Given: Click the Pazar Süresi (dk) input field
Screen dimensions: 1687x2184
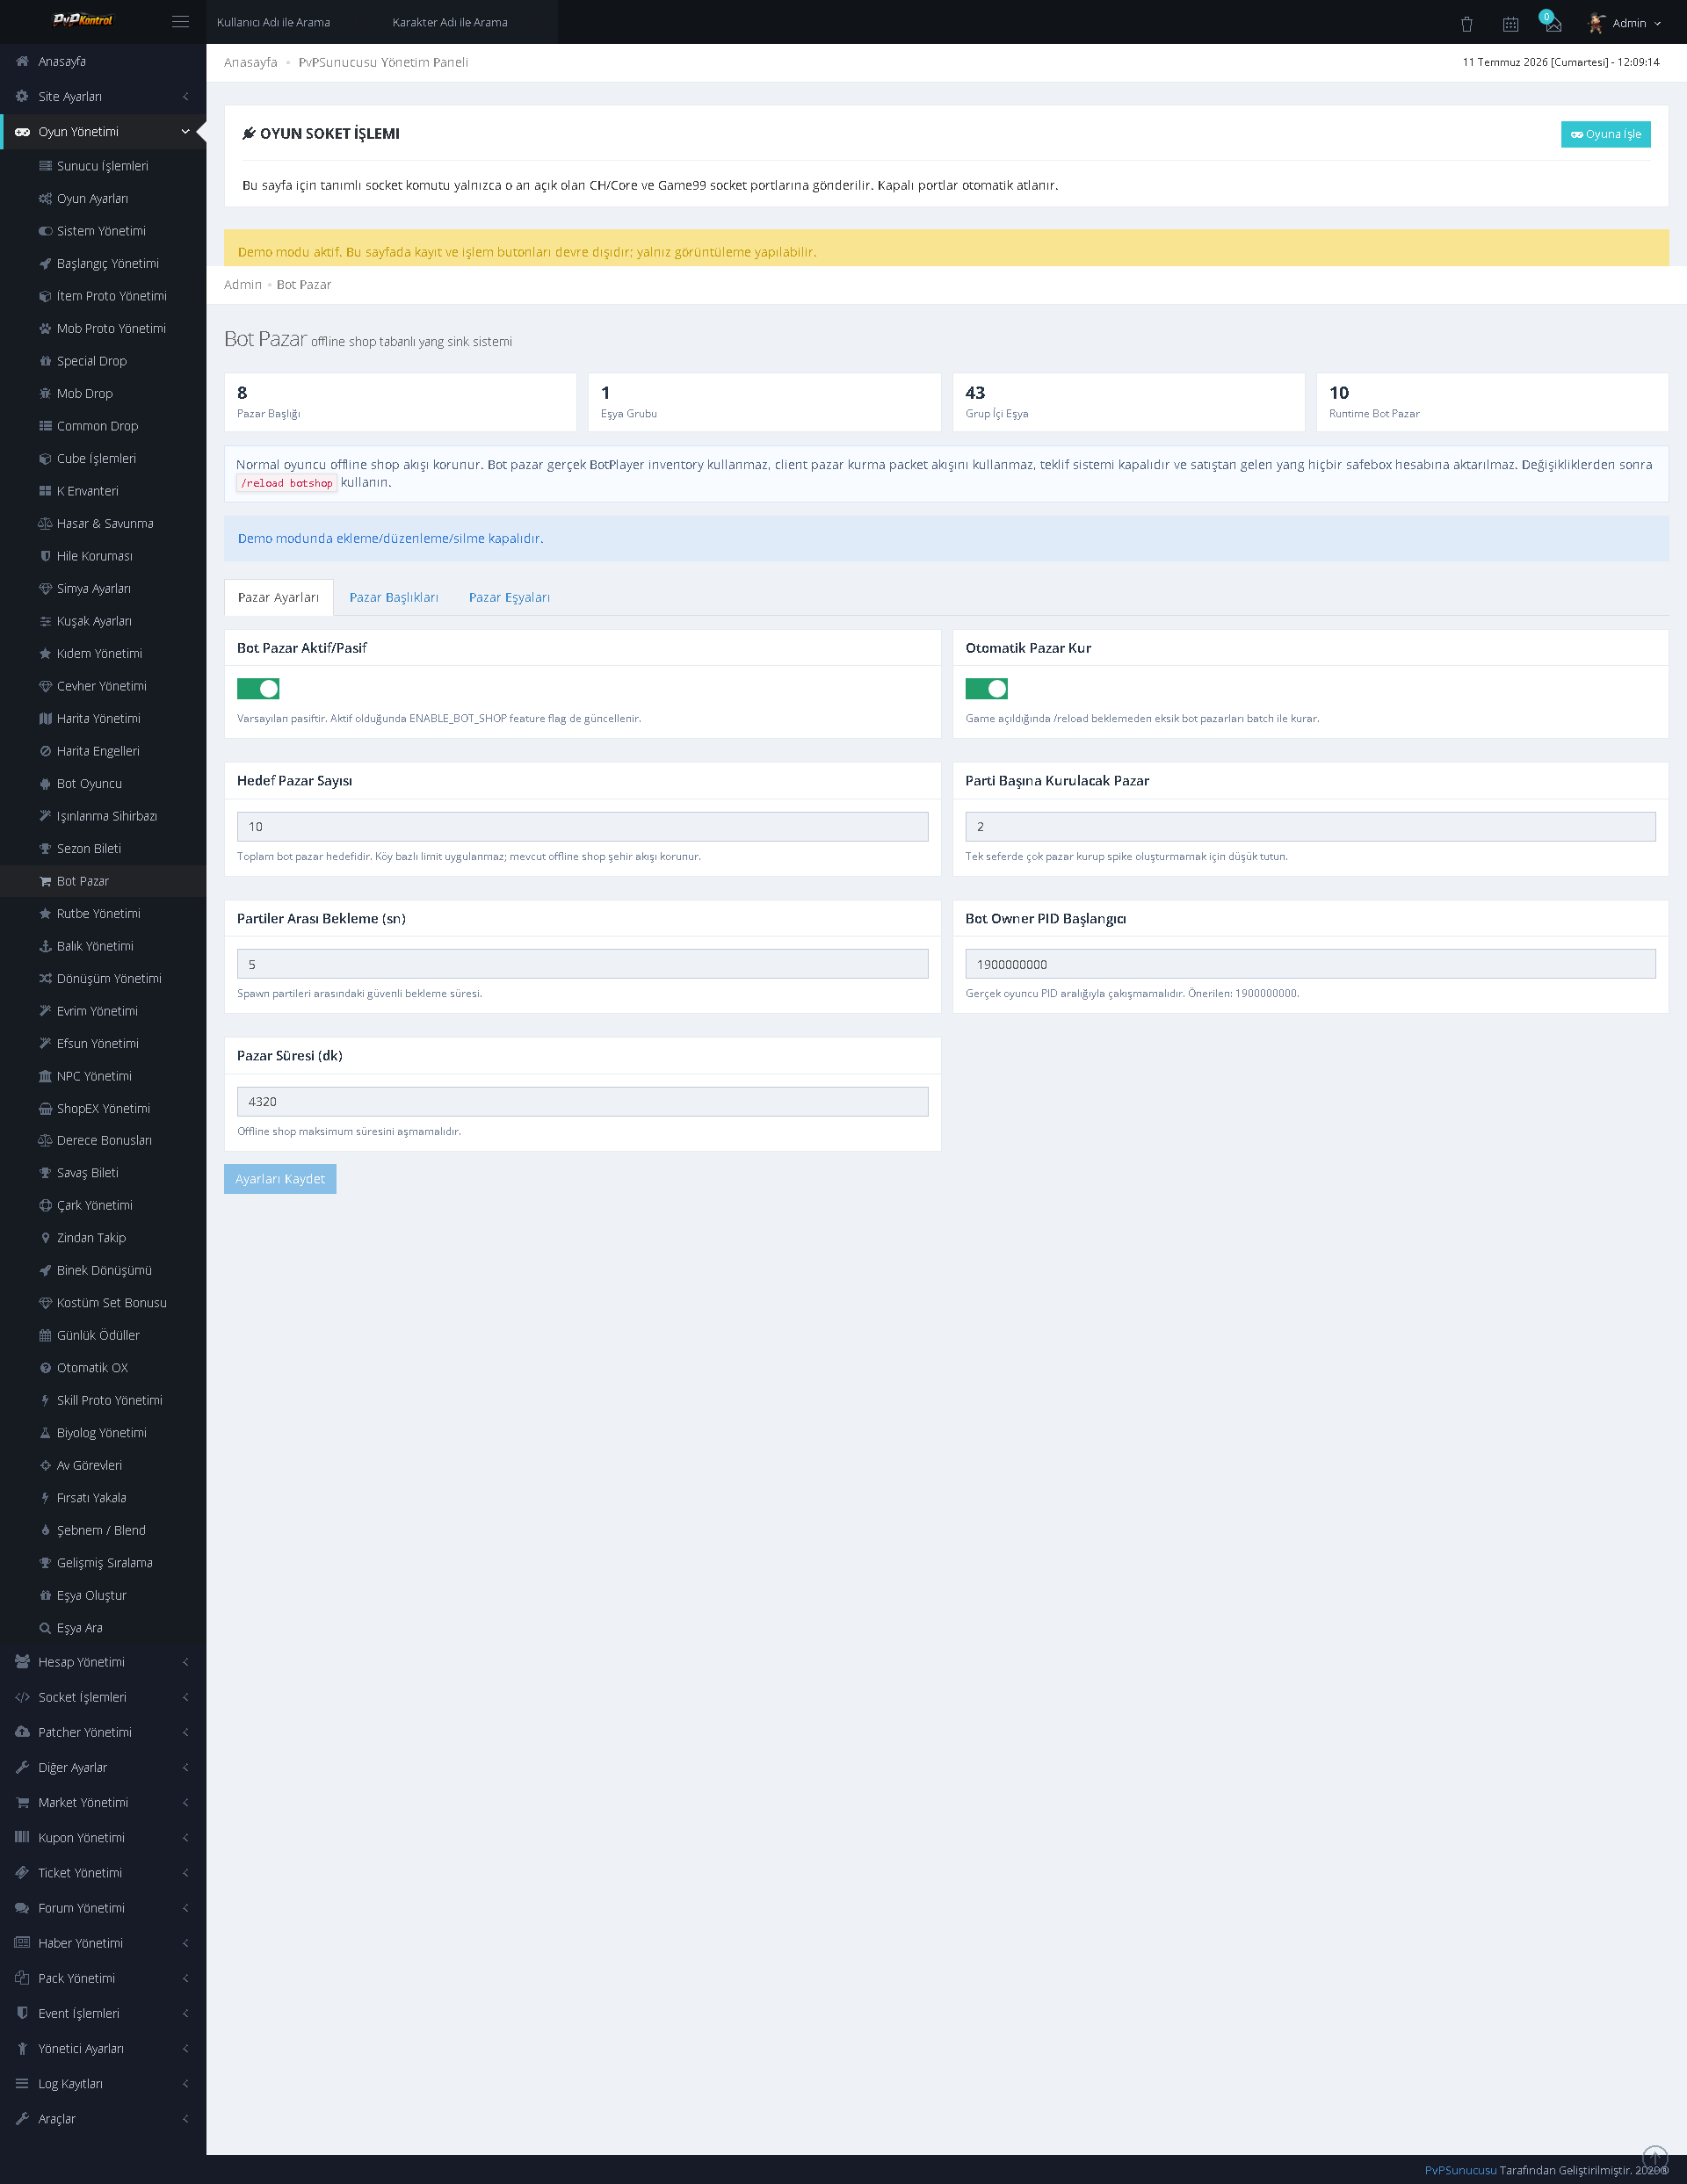Looking at the screenshot, I should (582, 1102).
